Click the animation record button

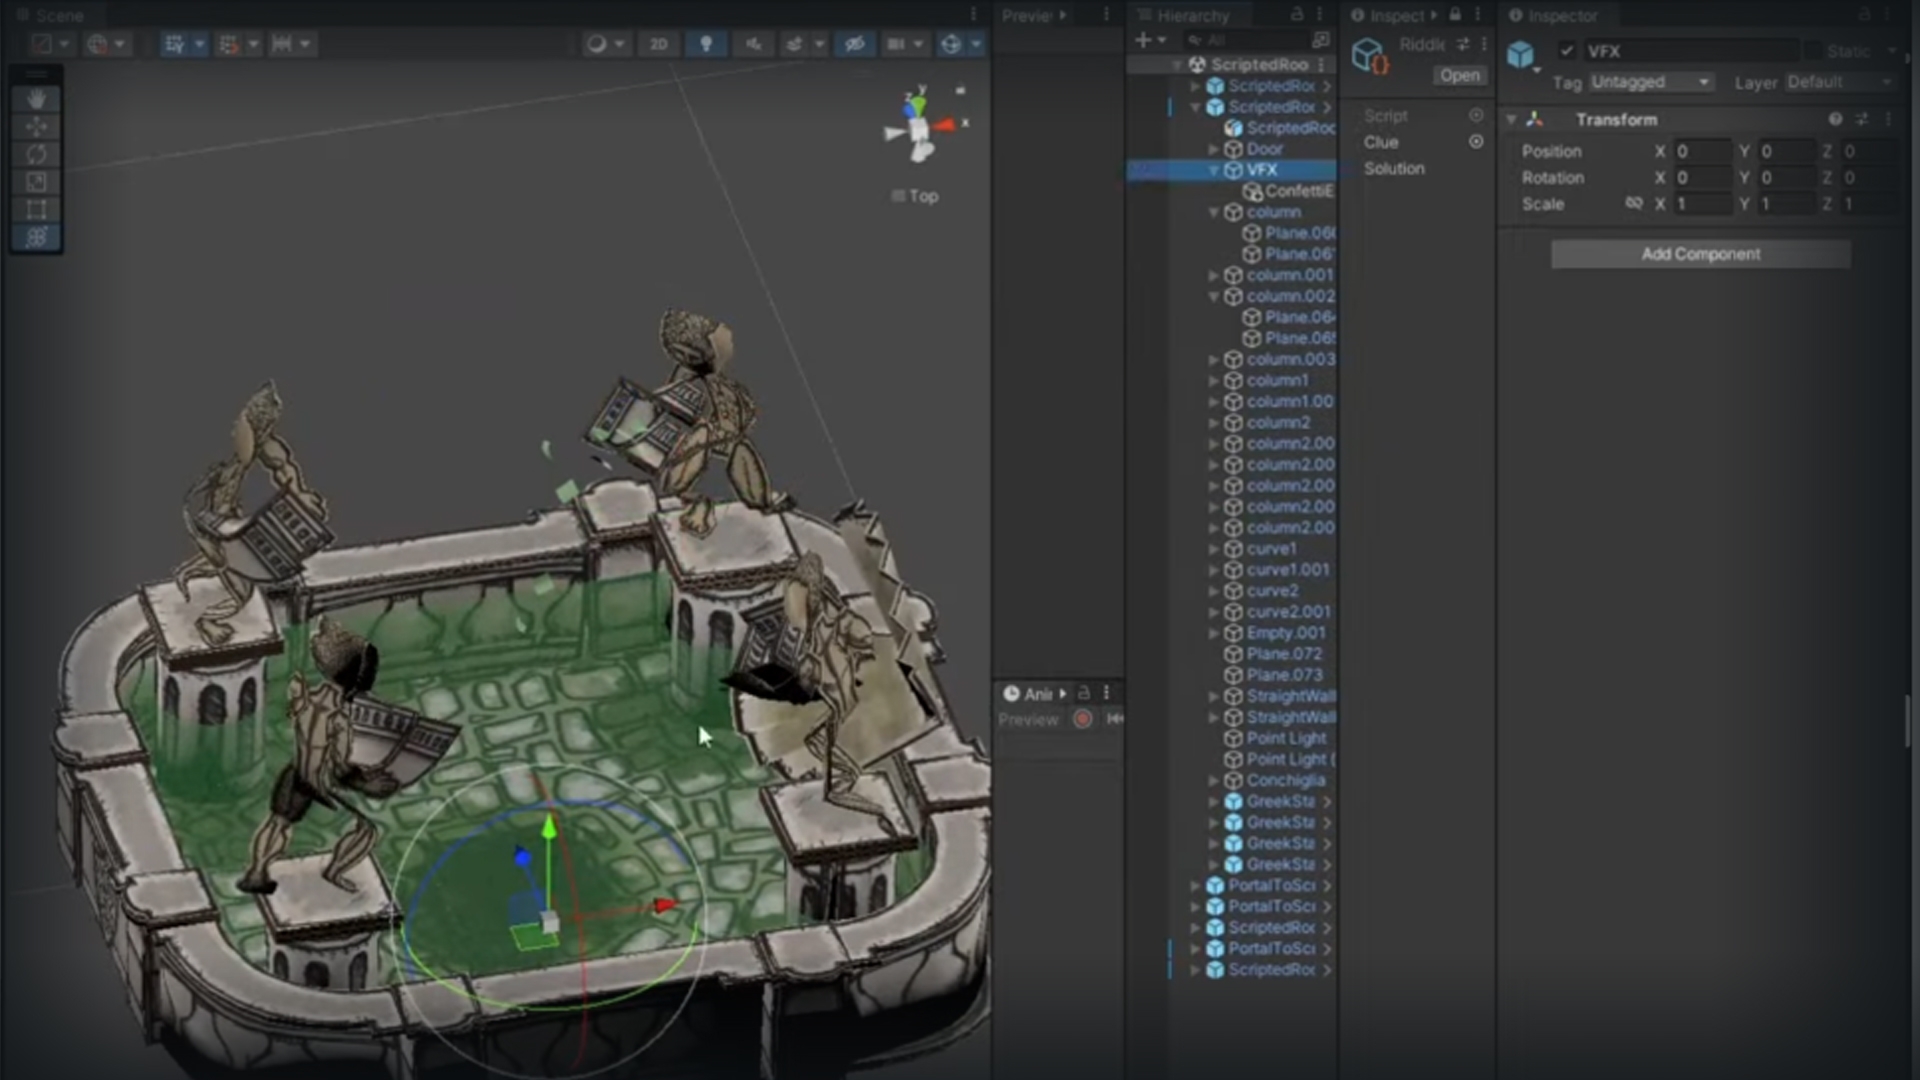1082,719
